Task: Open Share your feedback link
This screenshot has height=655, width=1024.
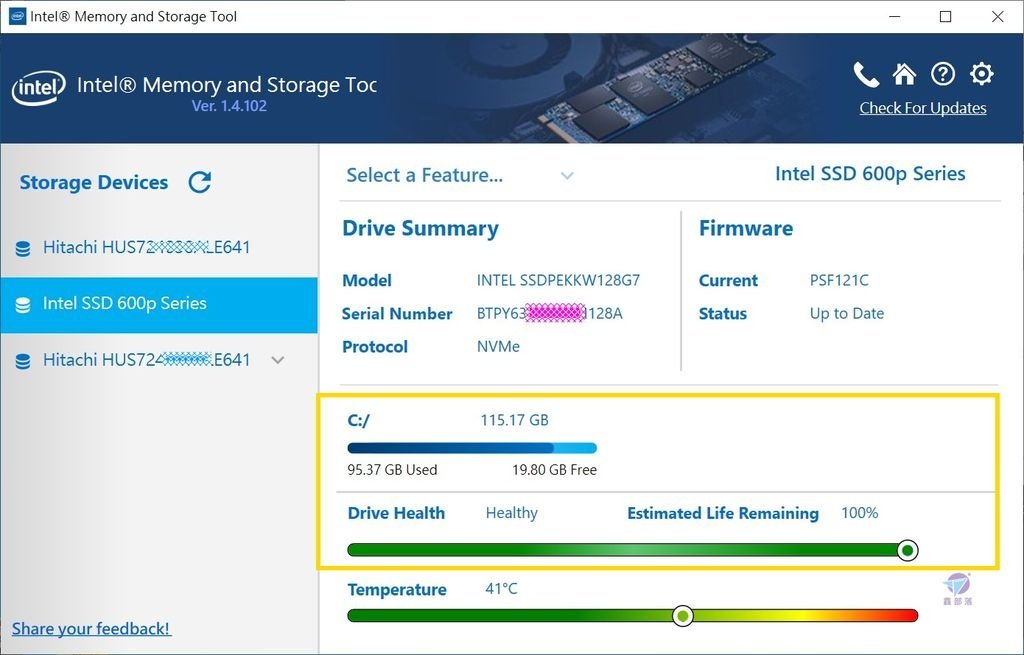Action: click(91, 628)
